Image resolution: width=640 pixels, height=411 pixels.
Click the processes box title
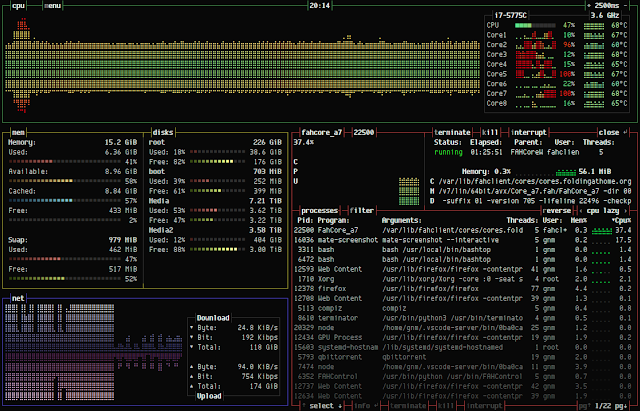coord(319,211)
